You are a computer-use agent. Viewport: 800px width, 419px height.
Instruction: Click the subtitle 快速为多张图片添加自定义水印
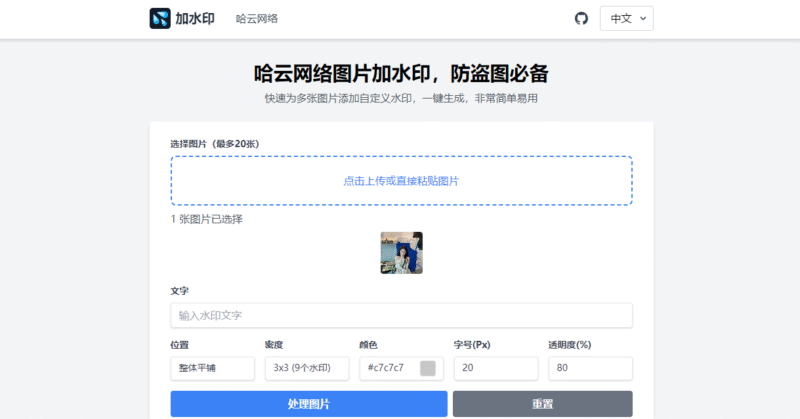pos(402,98)
